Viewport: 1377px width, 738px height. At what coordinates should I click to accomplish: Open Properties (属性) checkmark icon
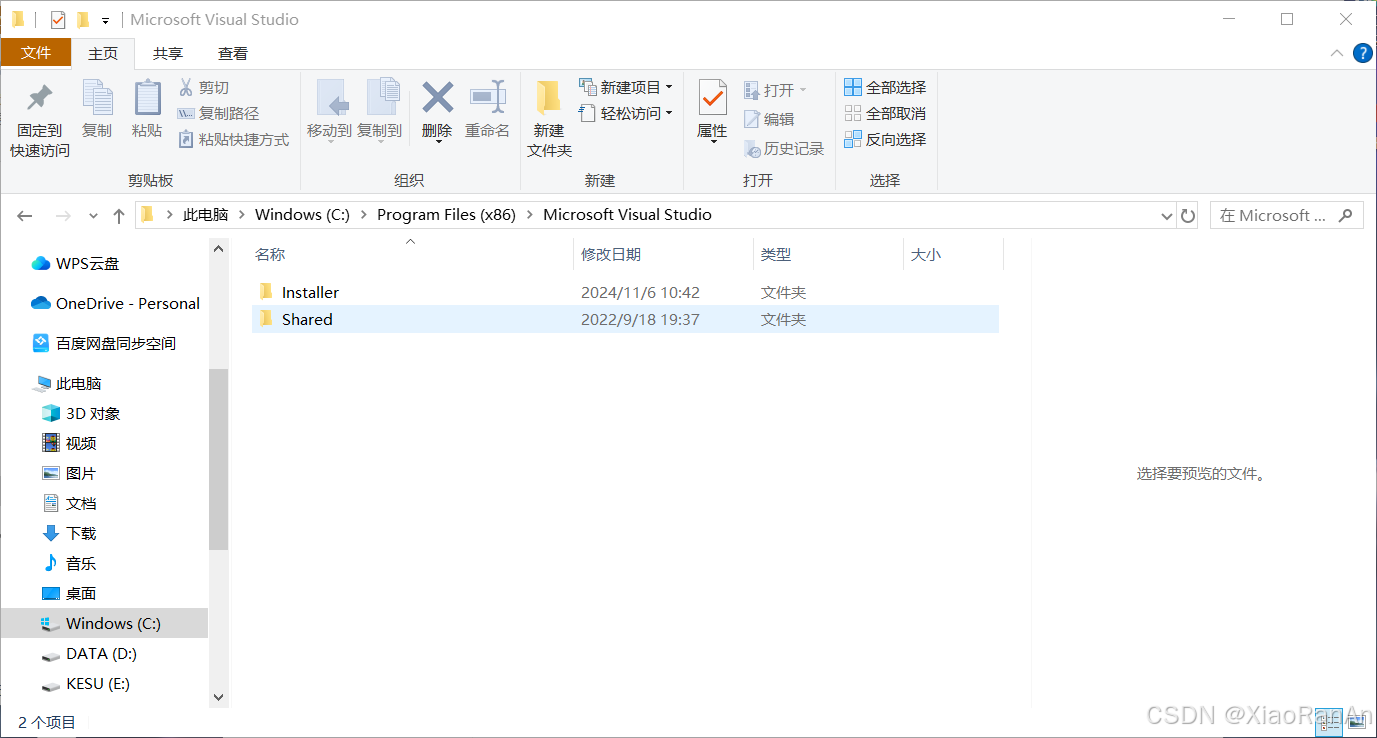point(712,98)
